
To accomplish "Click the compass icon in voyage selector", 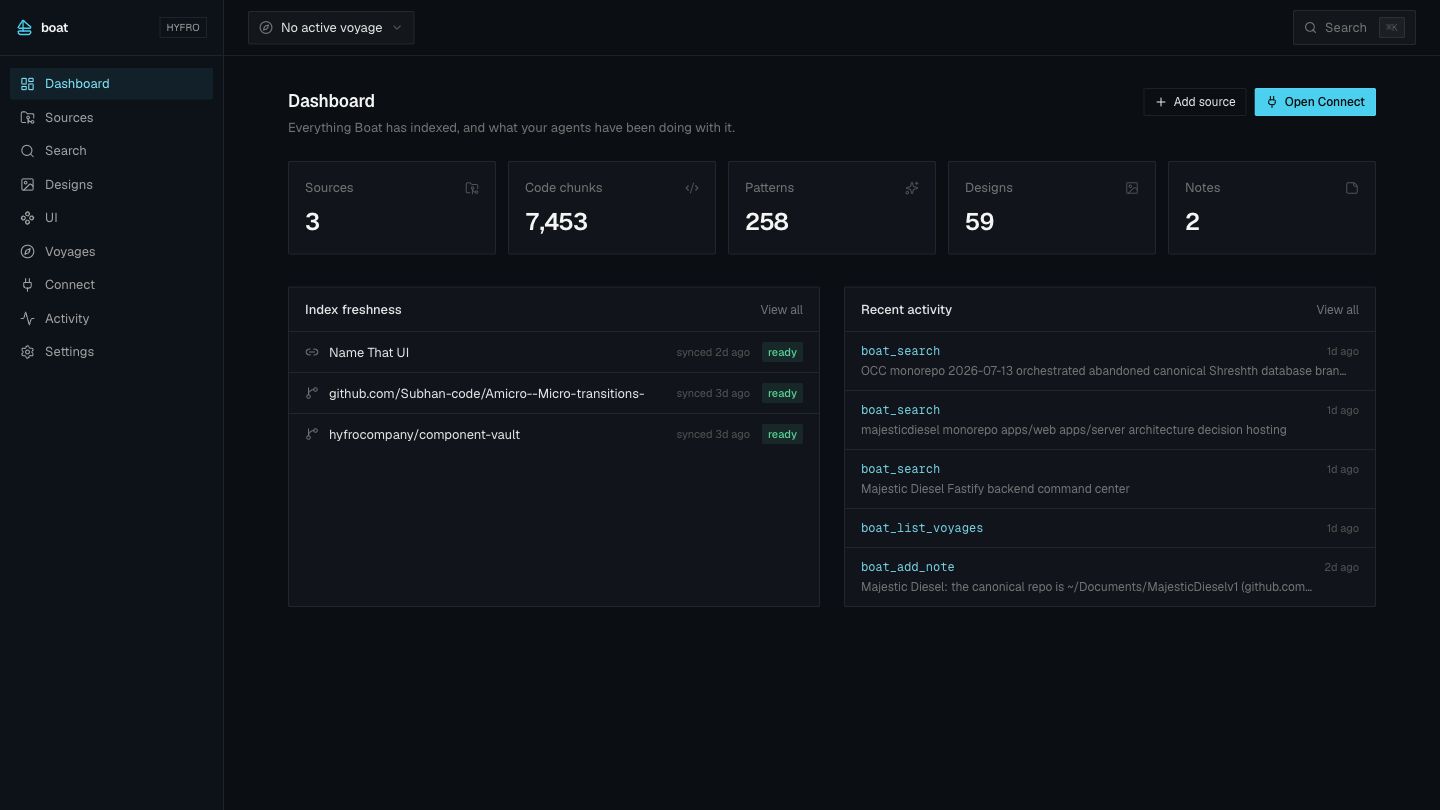I will tap(266, 28).
